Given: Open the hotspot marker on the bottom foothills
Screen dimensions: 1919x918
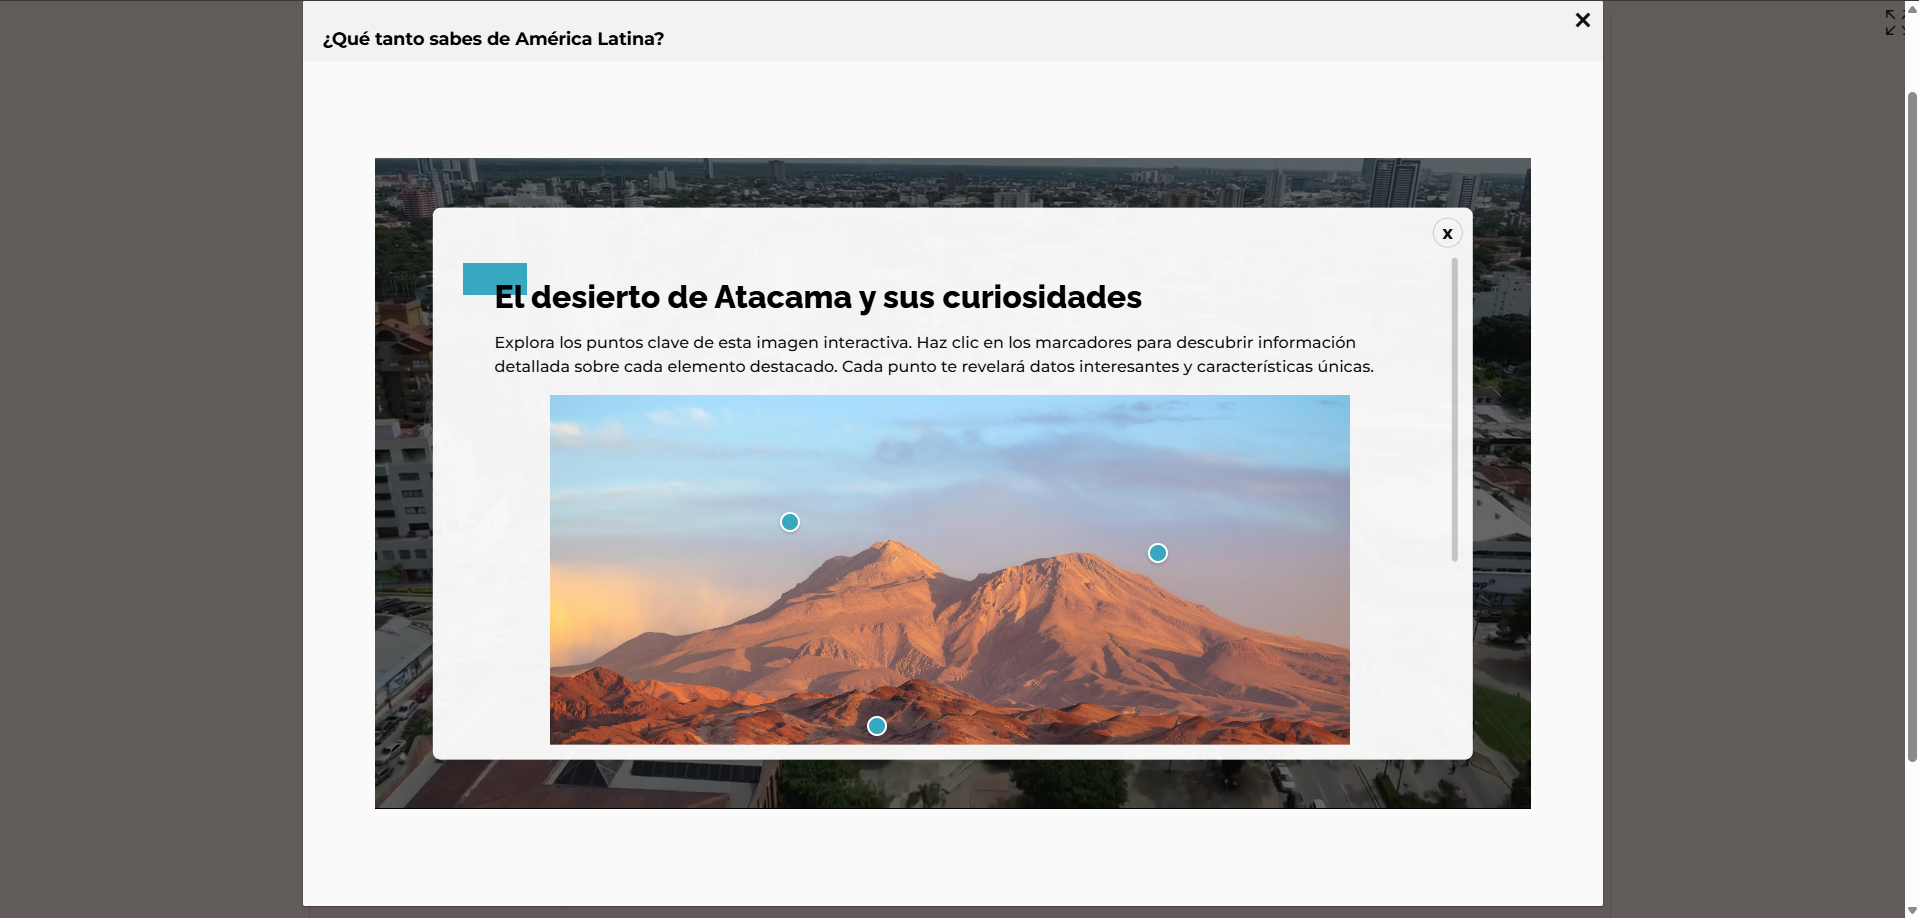Looking at the screenshot, I should click(877, 726).
